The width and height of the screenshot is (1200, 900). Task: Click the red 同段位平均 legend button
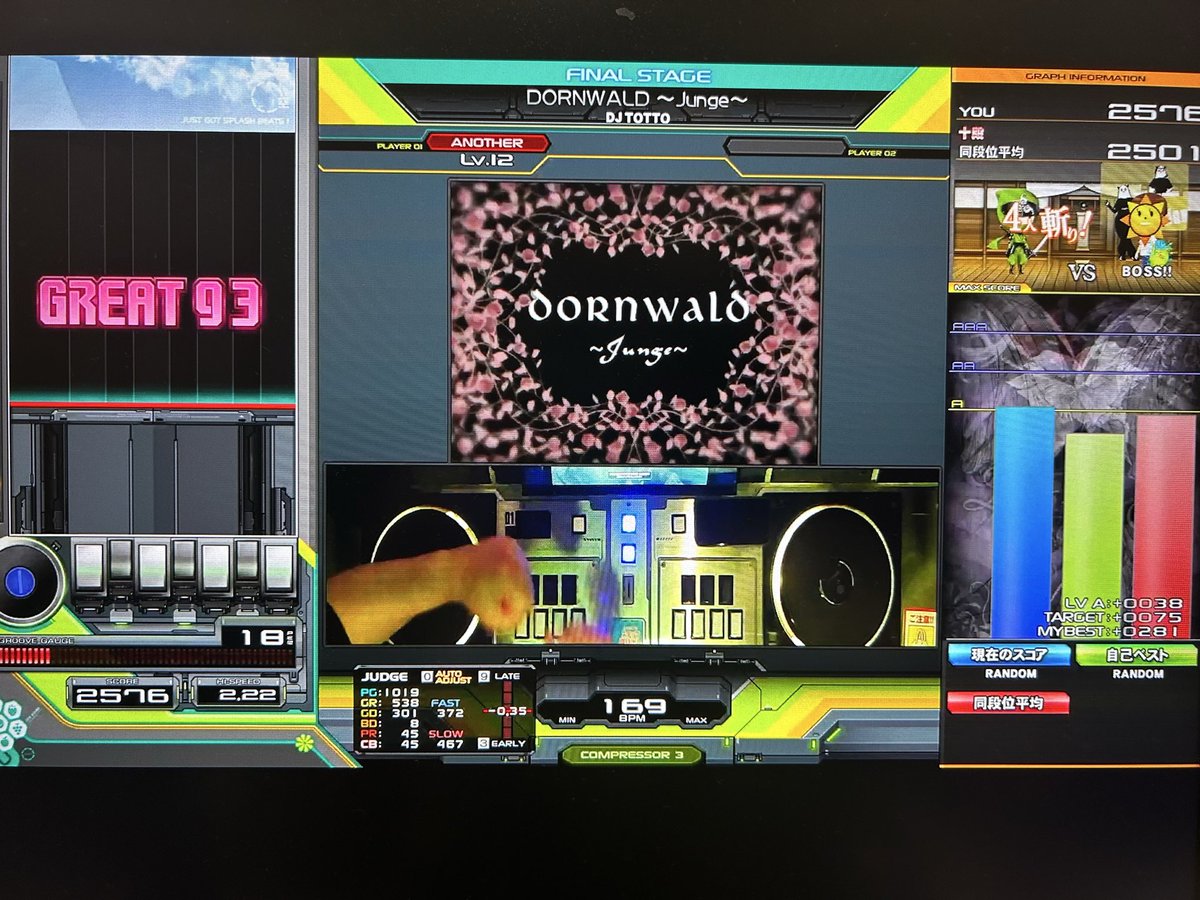[x=1008, y=704]
